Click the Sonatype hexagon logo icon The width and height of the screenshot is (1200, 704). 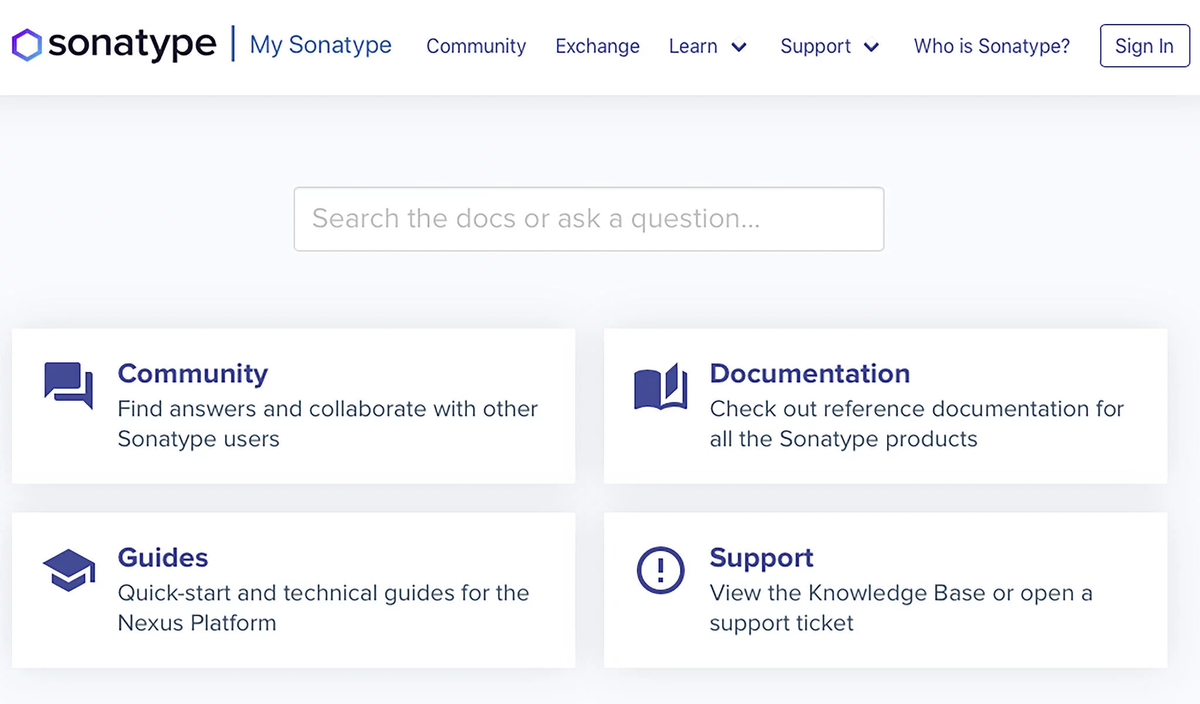click(x=26, y=45)
